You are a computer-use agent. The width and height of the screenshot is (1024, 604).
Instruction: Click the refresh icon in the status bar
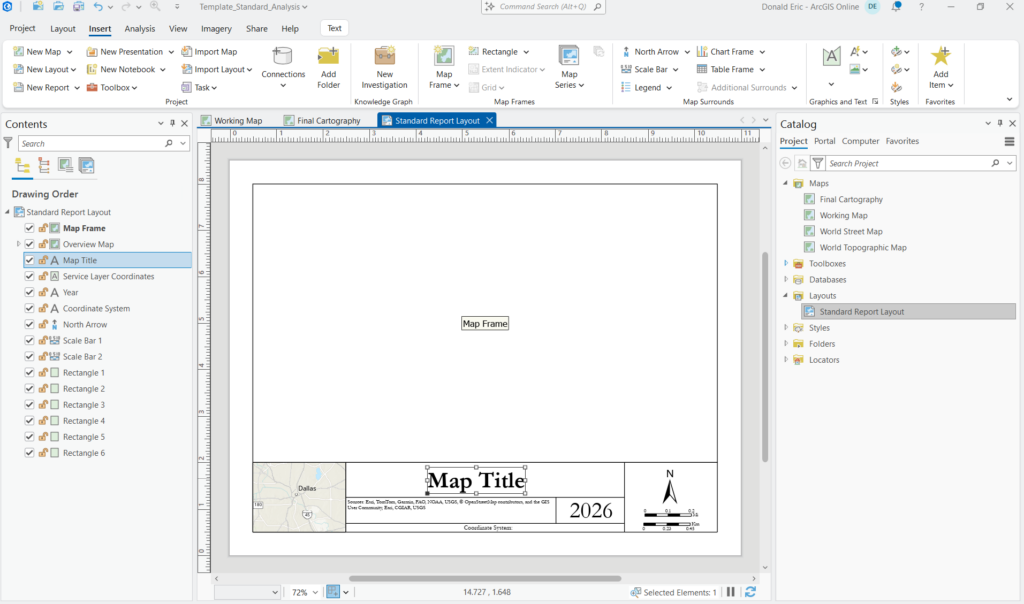(750, 592)
